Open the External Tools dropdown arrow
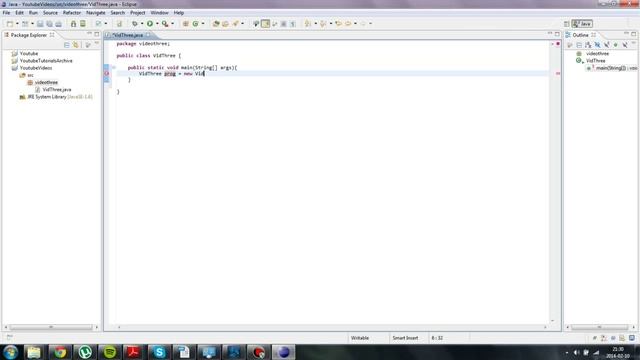 click(x=173, y=24)
